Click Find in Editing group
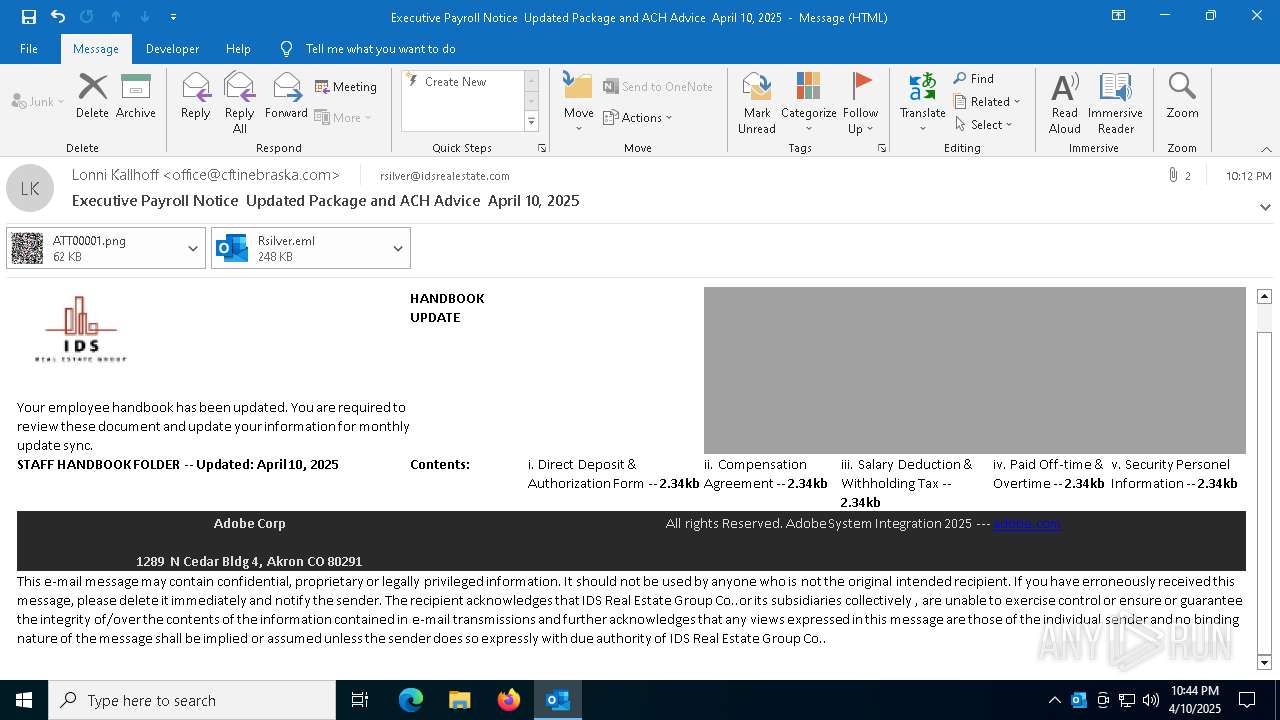Screen dimensions: 1280x720 [974, 79]
